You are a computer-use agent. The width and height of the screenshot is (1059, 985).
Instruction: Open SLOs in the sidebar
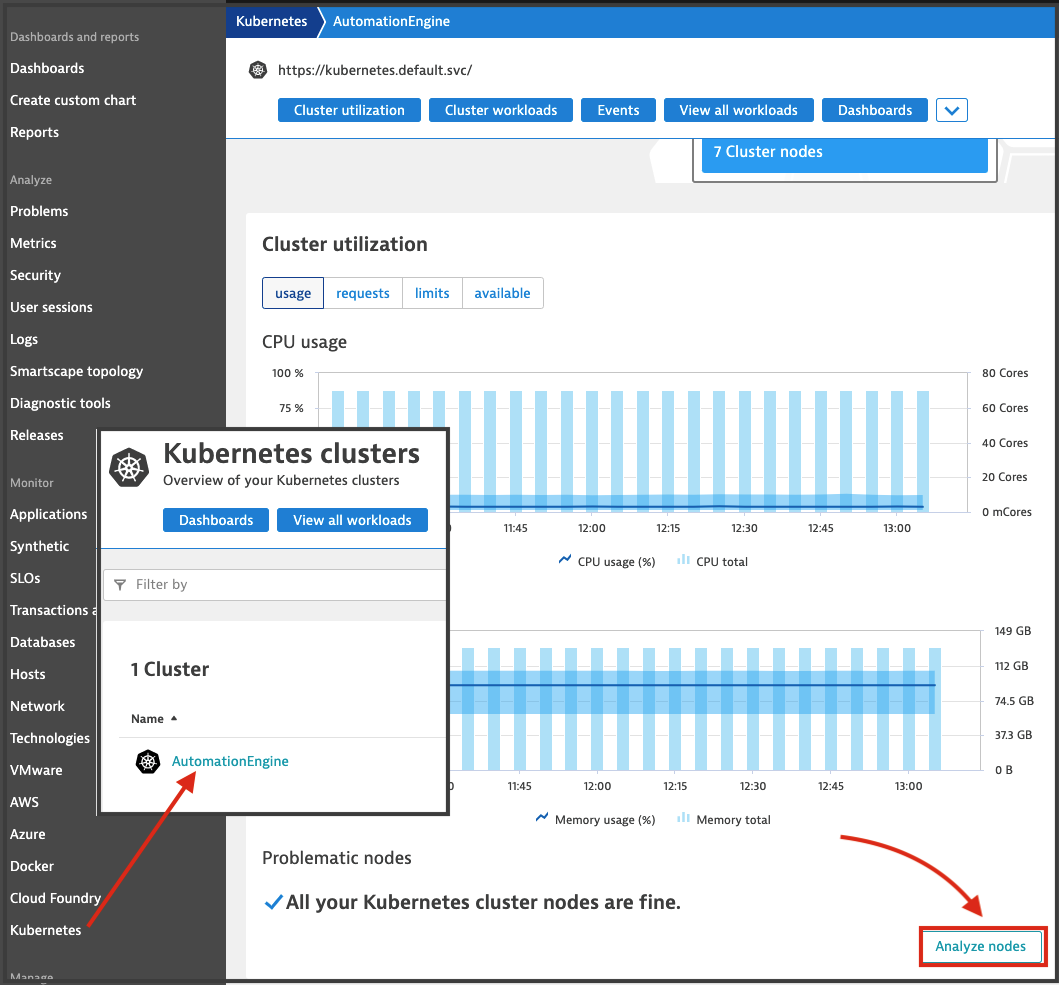[x=25, y=578]
